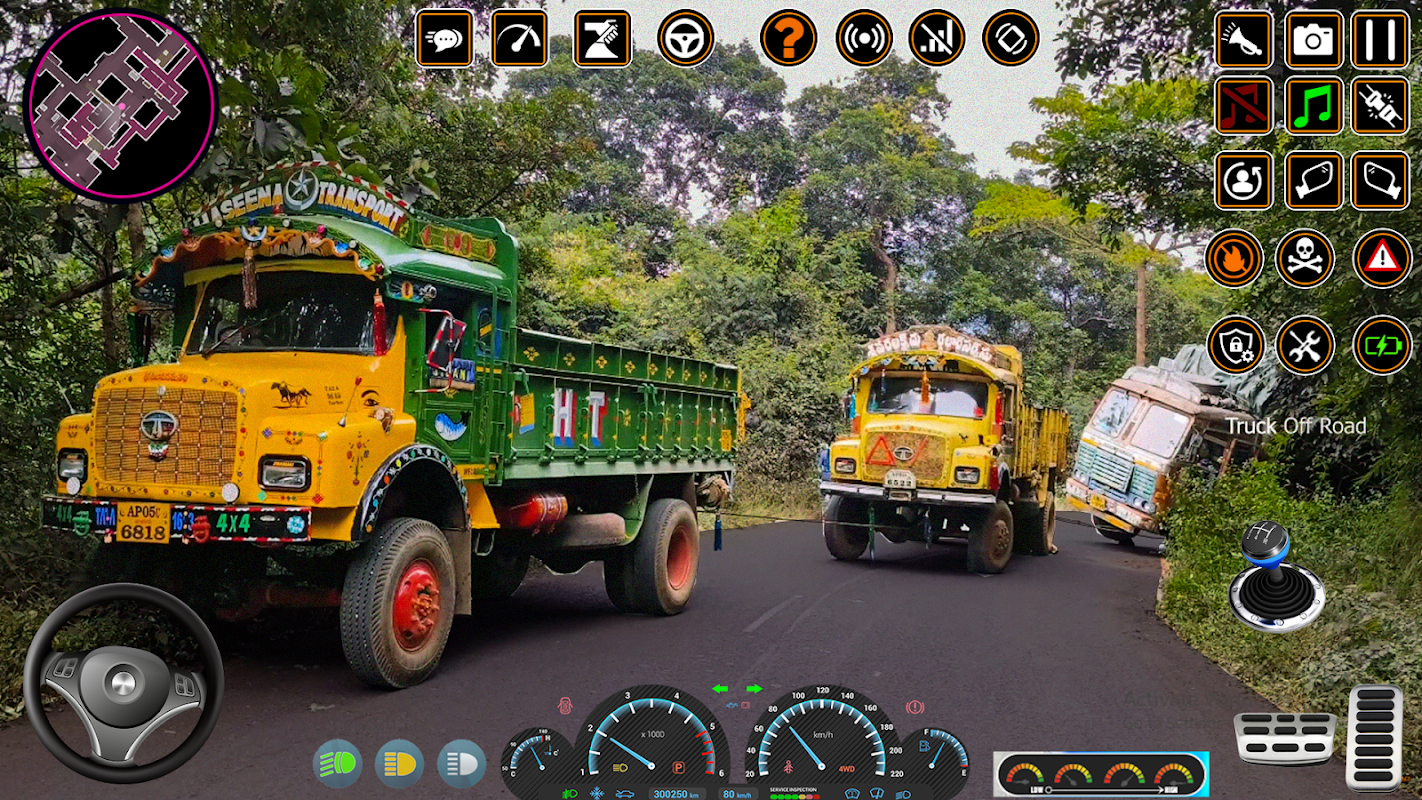Toggle the green music note
Screen dimensions: 1422x800
point(1313,106)
